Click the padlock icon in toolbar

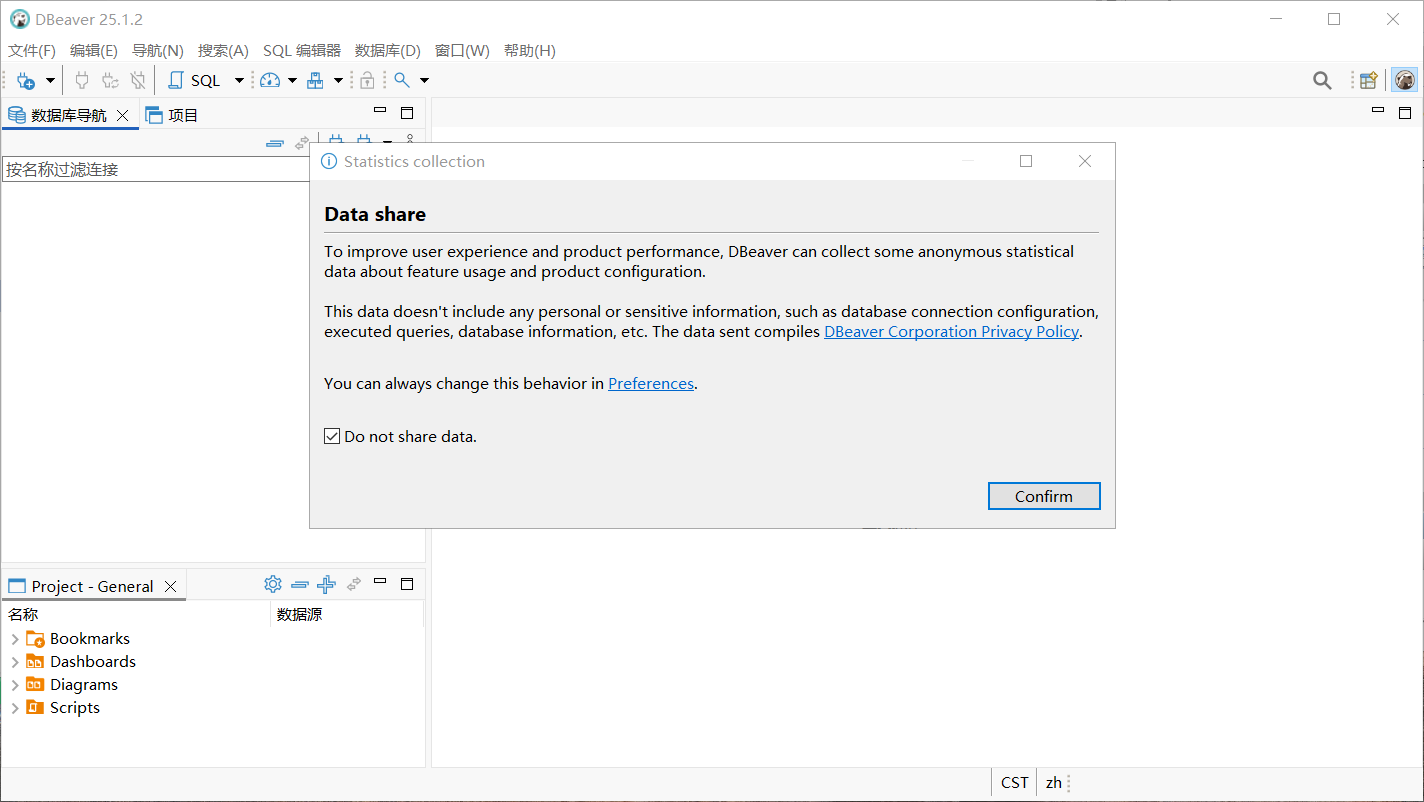pyautogui.click(x=367, y=80)
